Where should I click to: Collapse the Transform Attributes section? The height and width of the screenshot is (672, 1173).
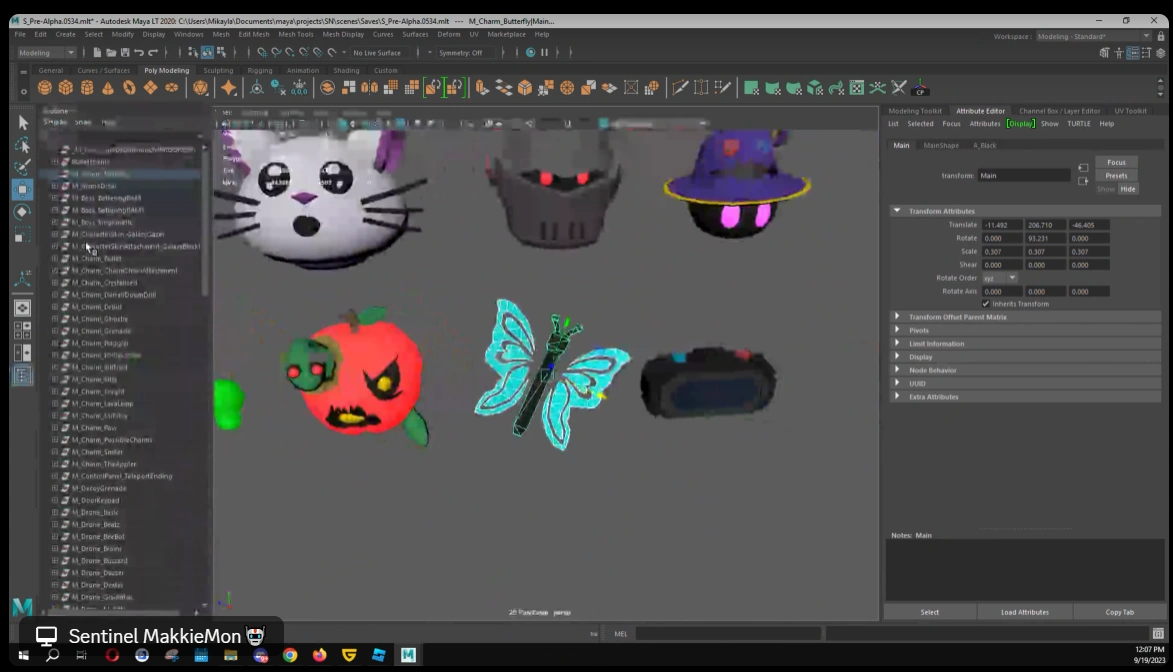[897, 211]
